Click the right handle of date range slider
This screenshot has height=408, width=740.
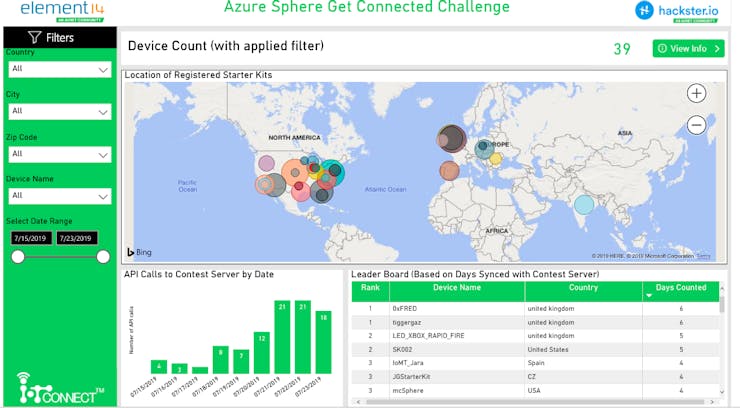click(103, 257)
